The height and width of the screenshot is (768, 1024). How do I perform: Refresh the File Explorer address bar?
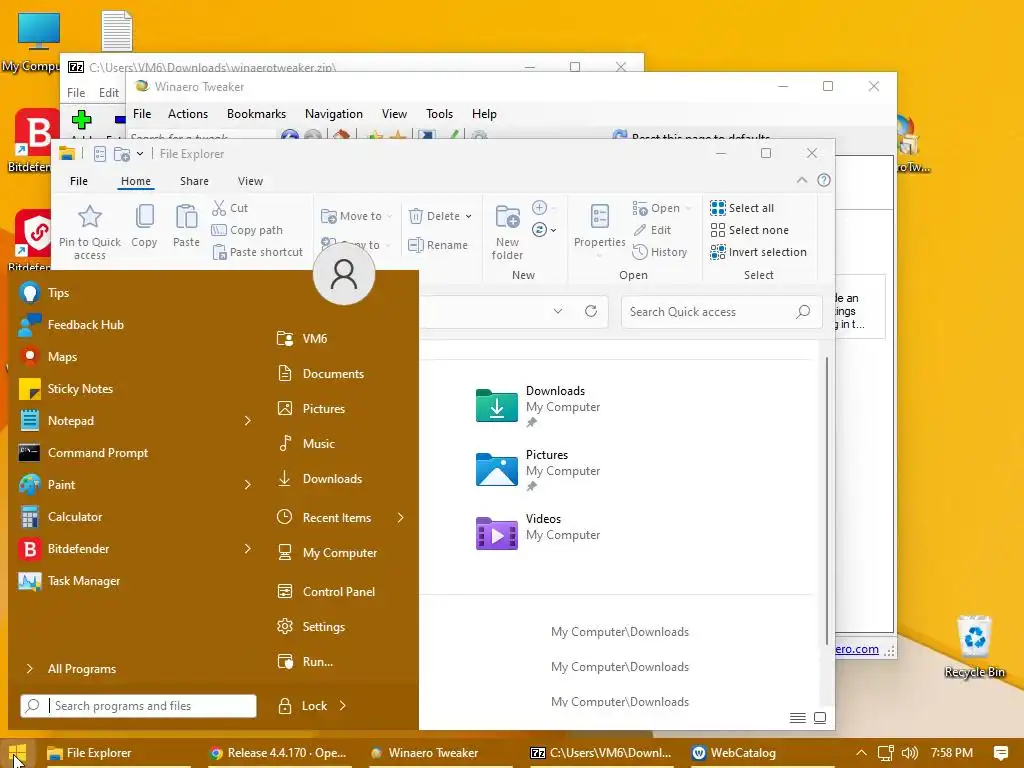[590, 312]
